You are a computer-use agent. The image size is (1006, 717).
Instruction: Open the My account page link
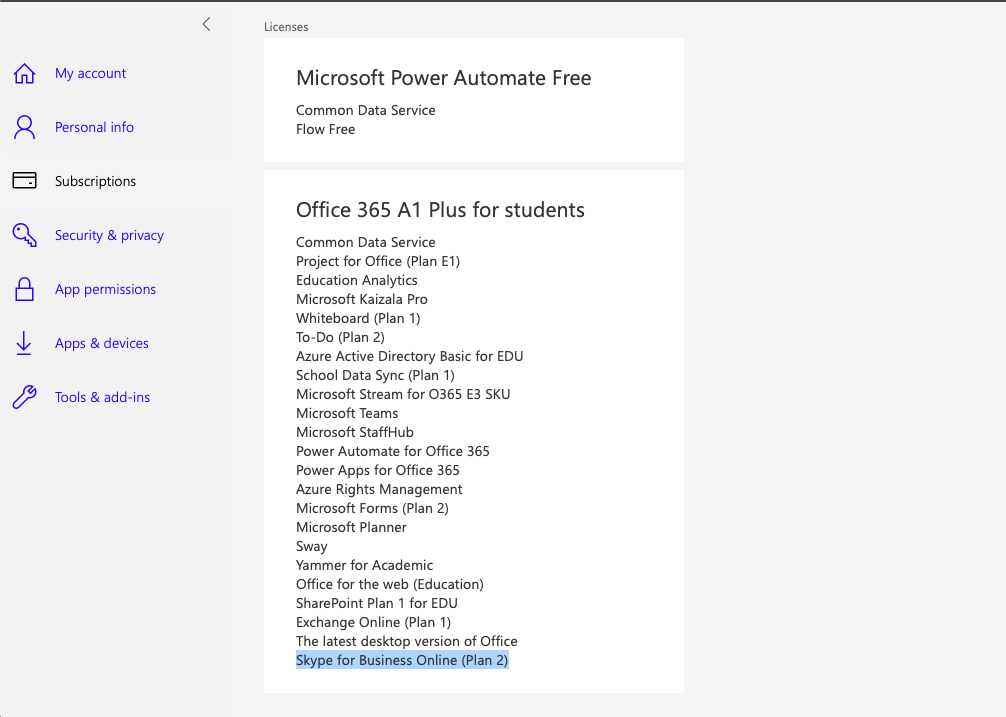[90, 73]
